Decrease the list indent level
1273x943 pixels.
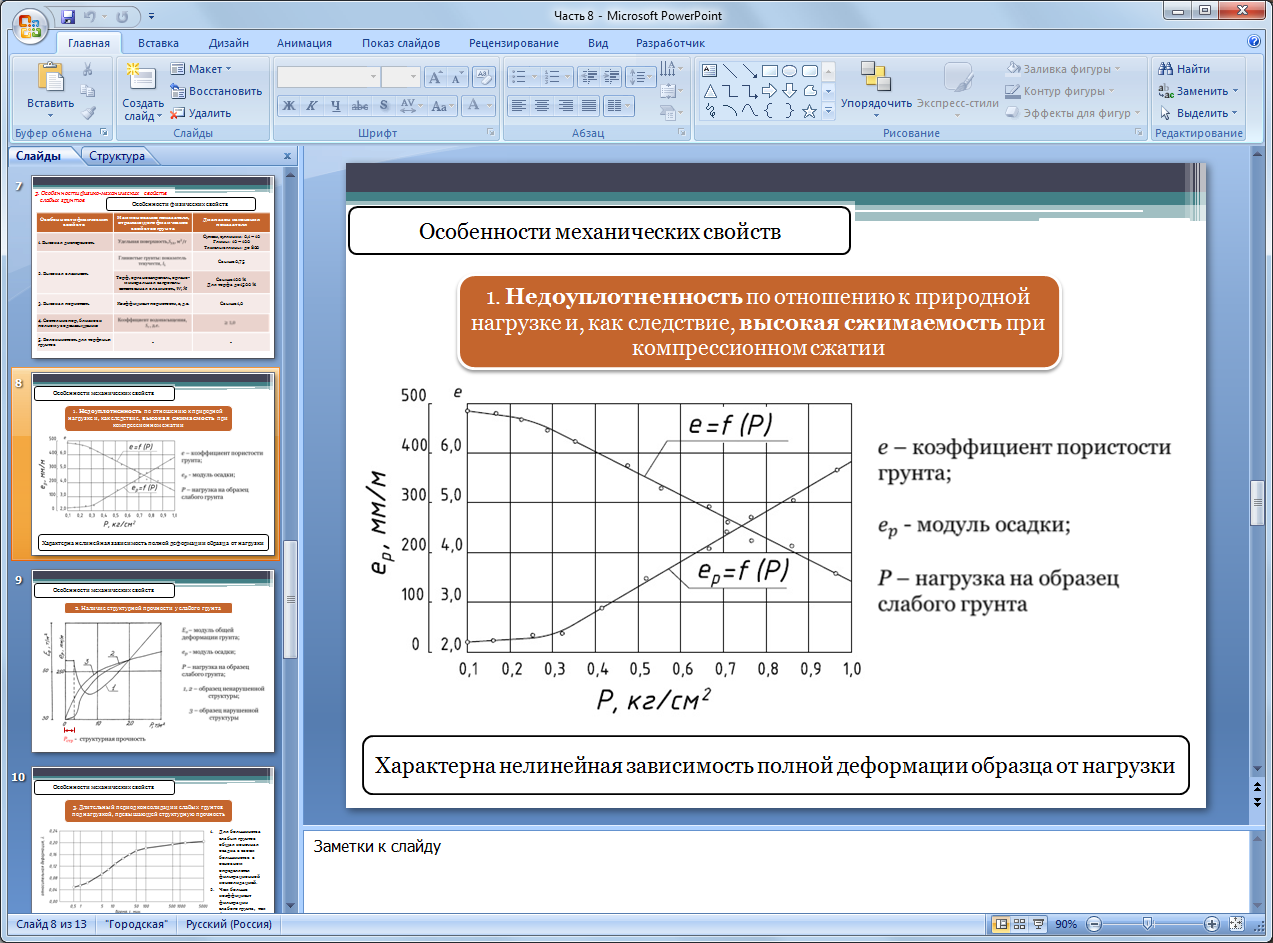[587, 77]
